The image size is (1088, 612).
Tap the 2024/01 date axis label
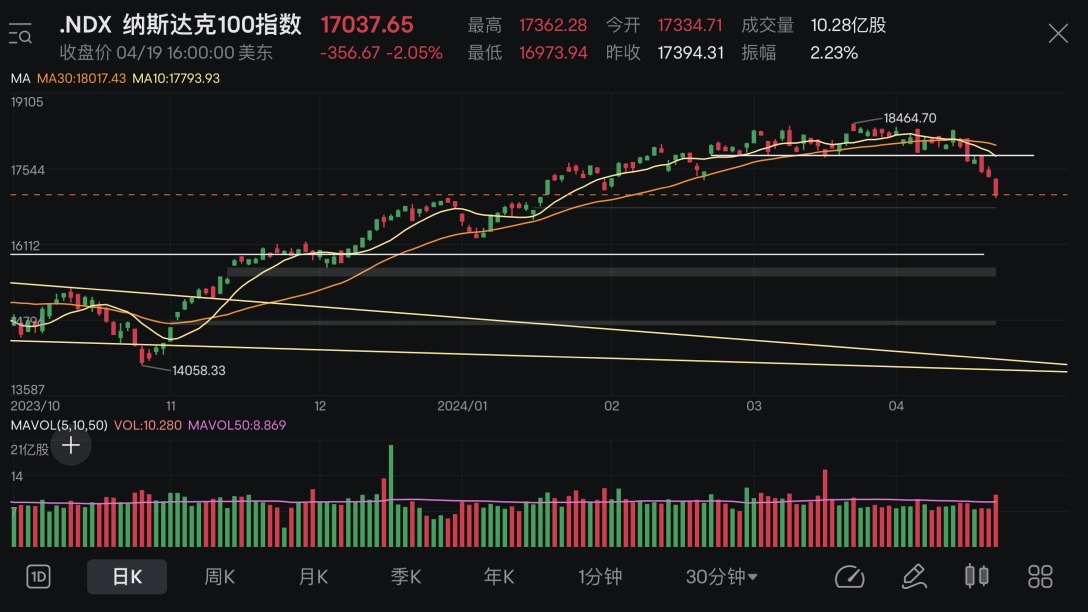tap(462, 406)
